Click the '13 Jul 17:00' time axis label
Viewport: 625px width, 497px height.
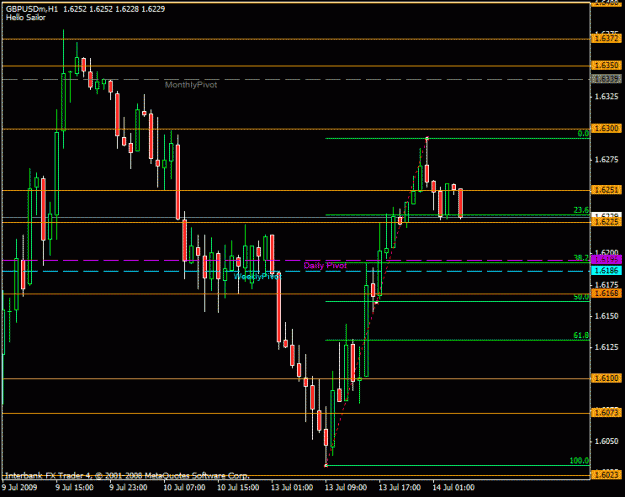tap(399, 488)
